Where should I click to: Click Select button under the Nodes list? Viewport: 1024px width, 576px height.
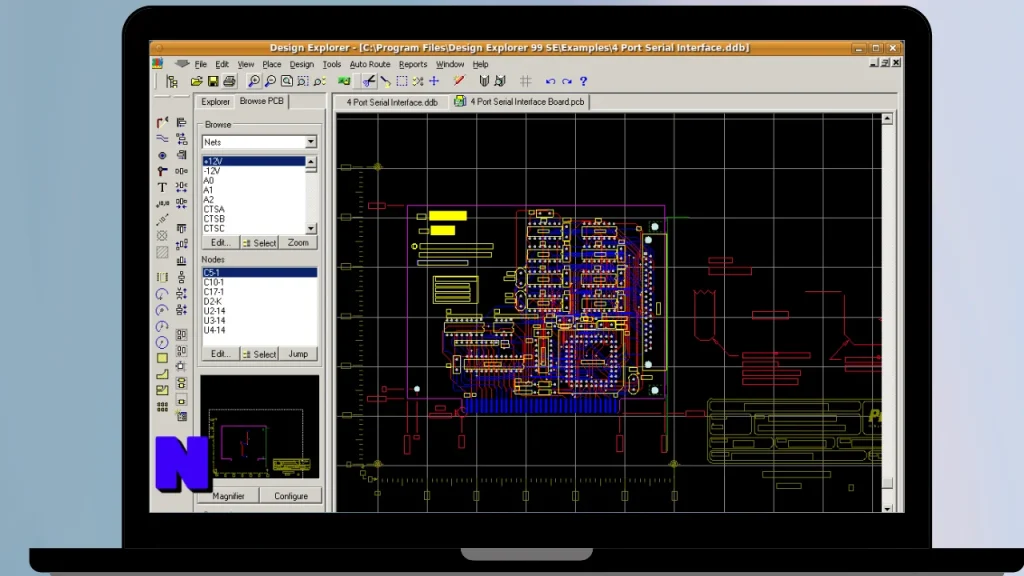tap(259, 354)
